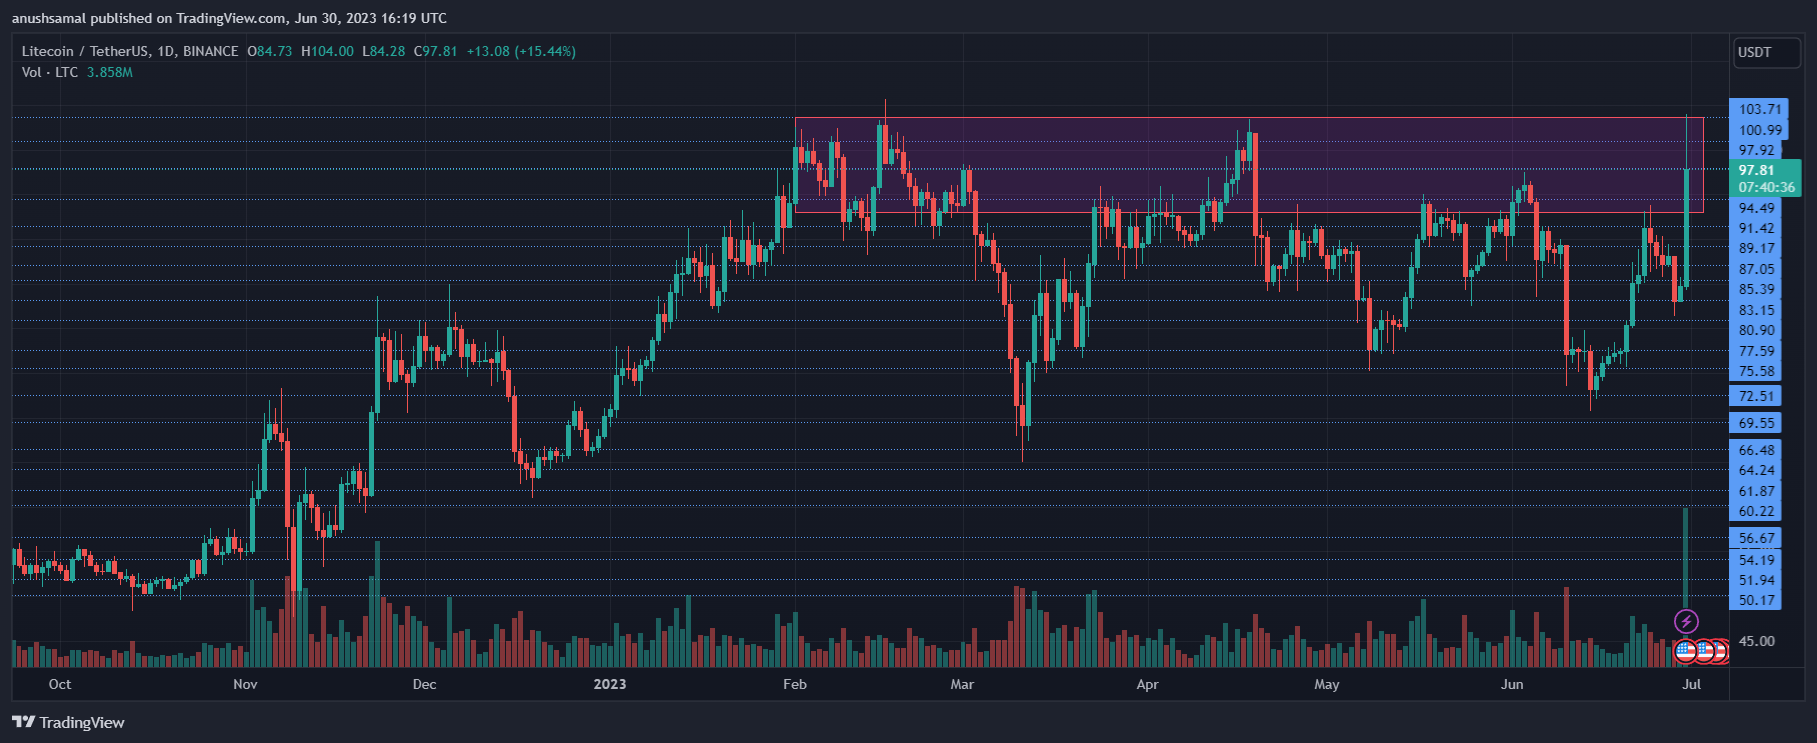Image resolution: width=1817 pixels, height=743 pixels.
Task: Click the Vol · LTC indicator label
Action: point(49,72)
